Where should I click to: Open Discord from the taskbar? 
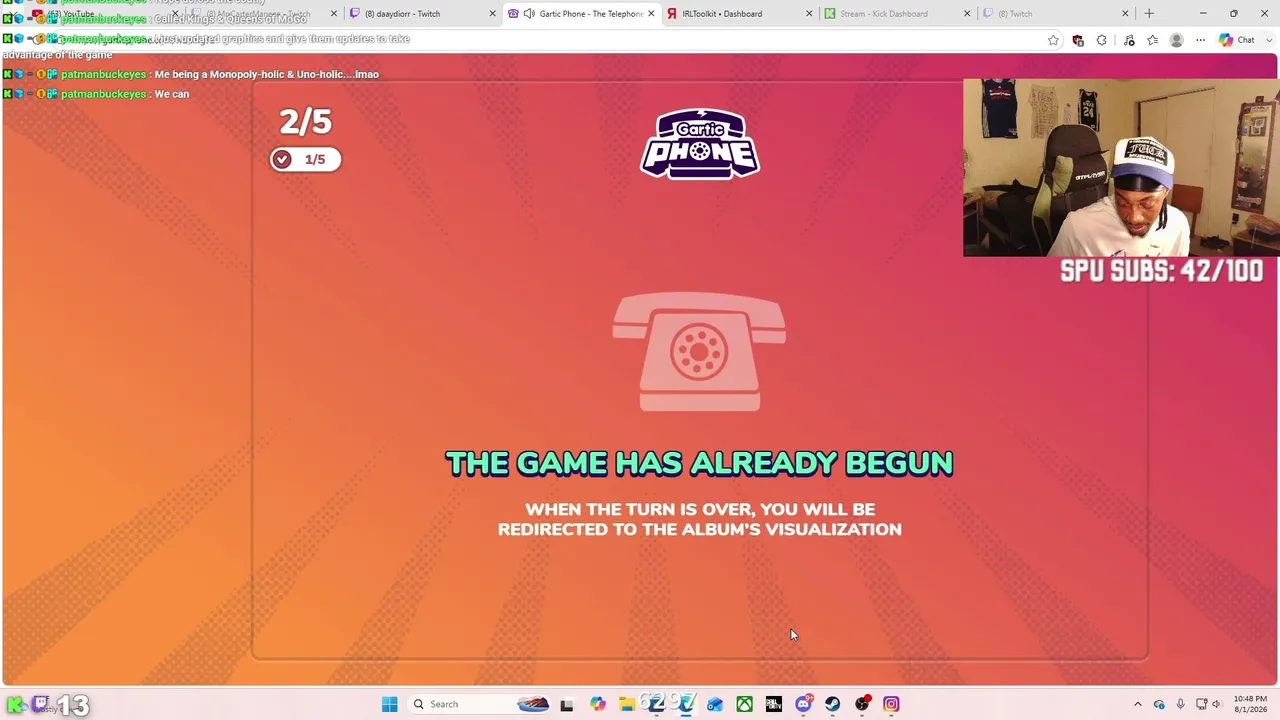[803, 704]
